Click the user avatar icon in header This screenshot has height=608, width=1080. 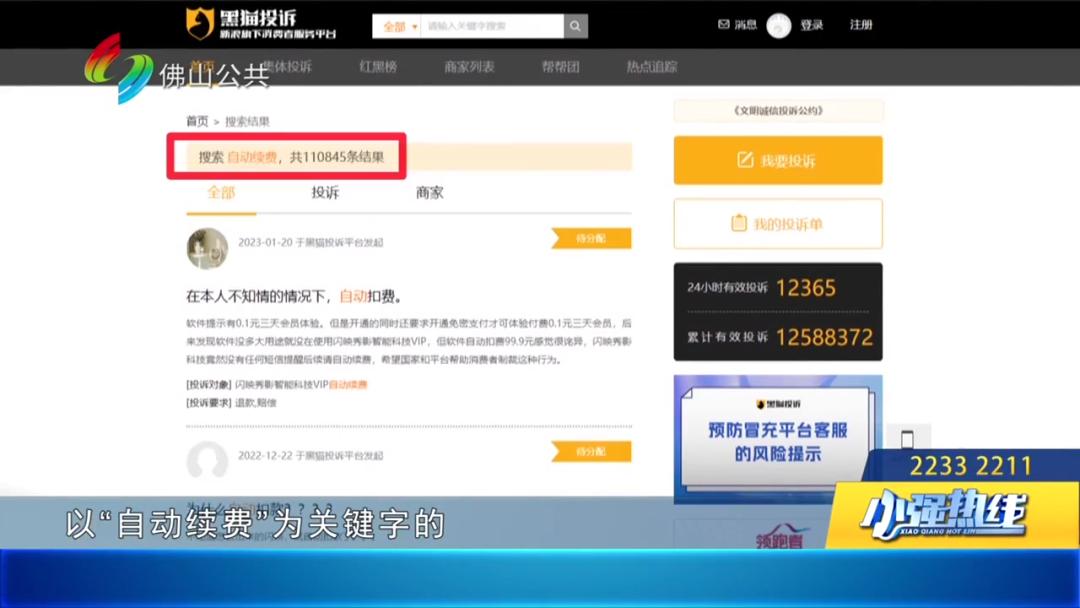(779, 25)
